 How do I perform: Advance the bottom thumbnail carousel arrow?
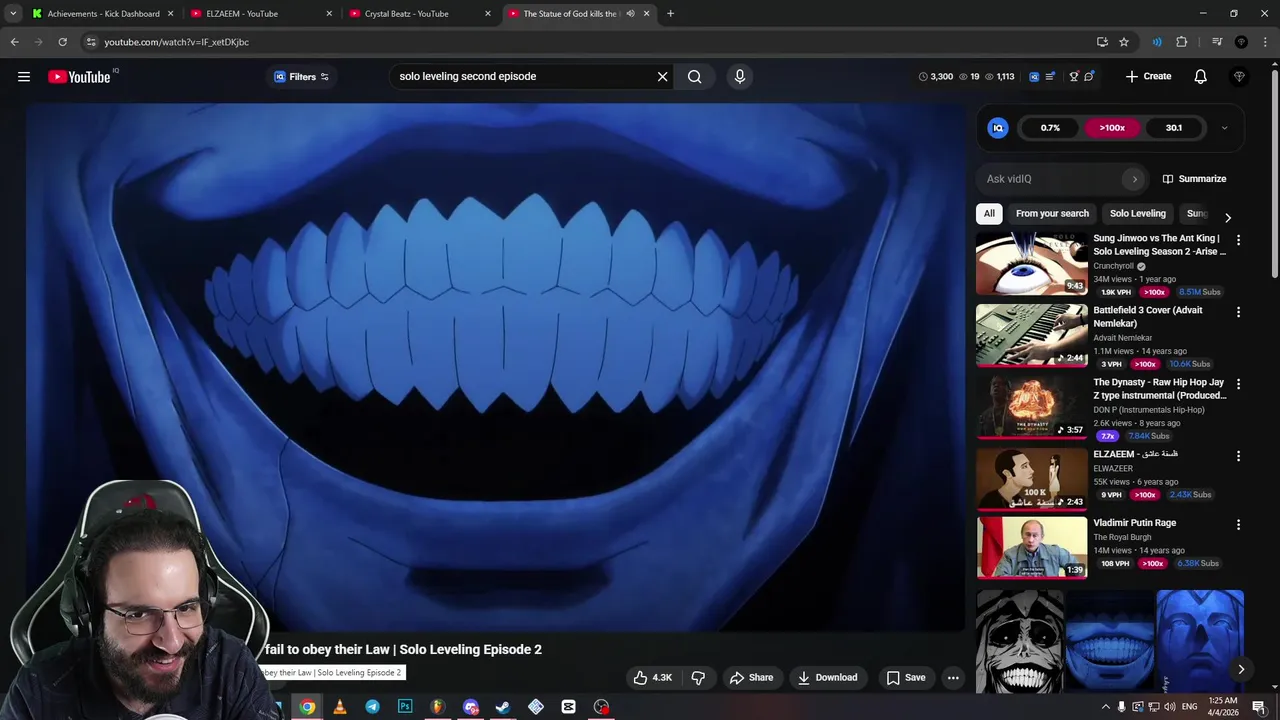pyautogui.click(x=1241, y=670)
